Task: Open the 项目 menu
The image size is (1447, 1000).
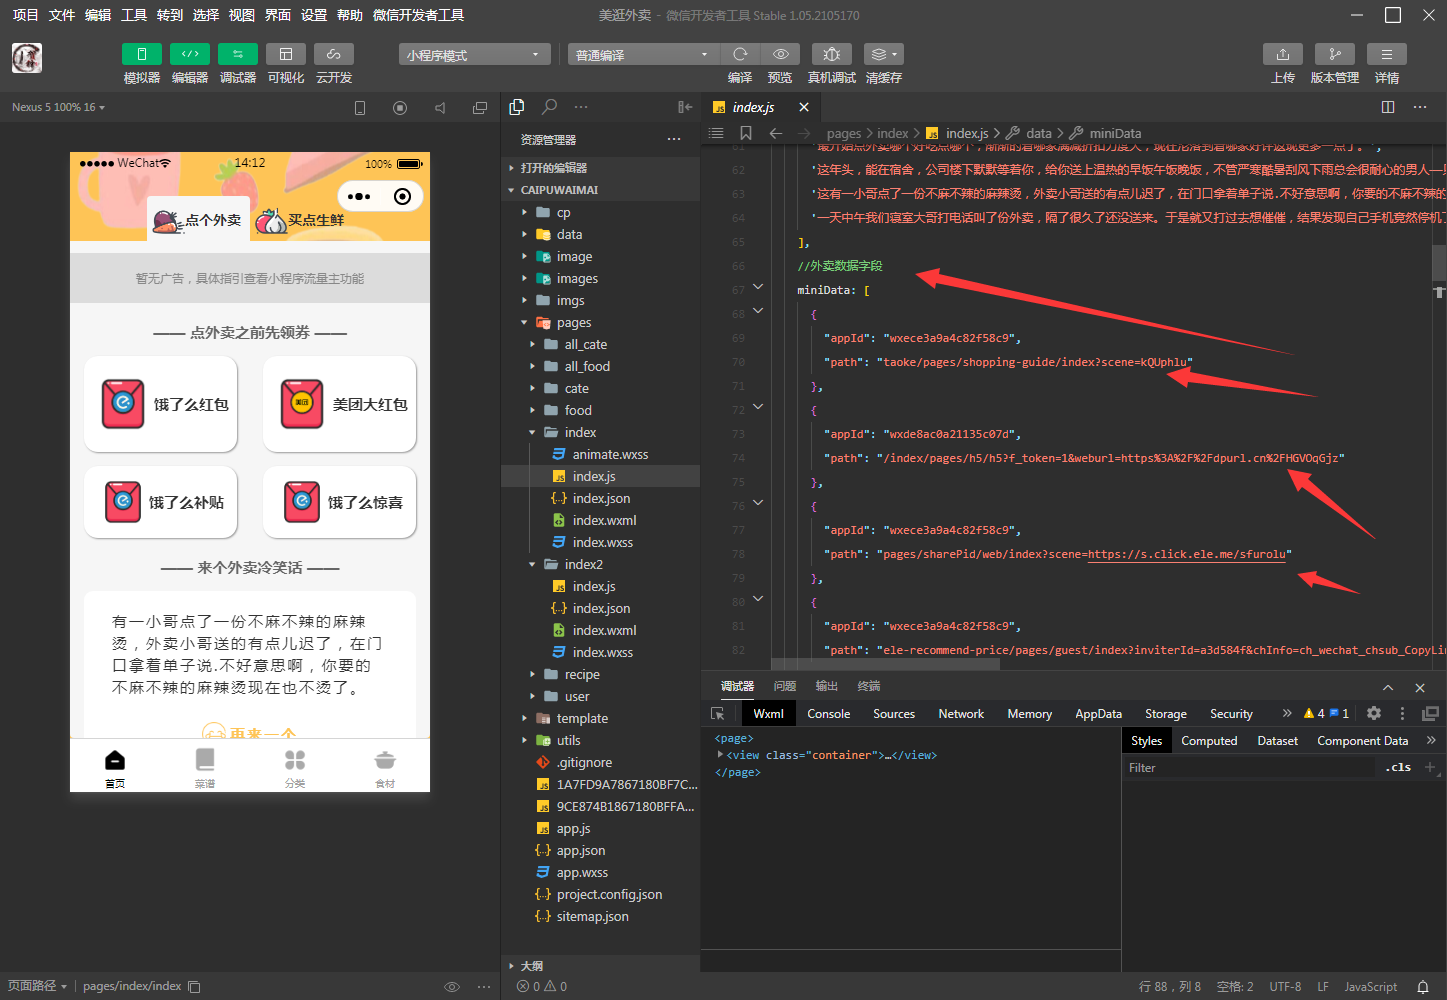Action: click(25, 15)
